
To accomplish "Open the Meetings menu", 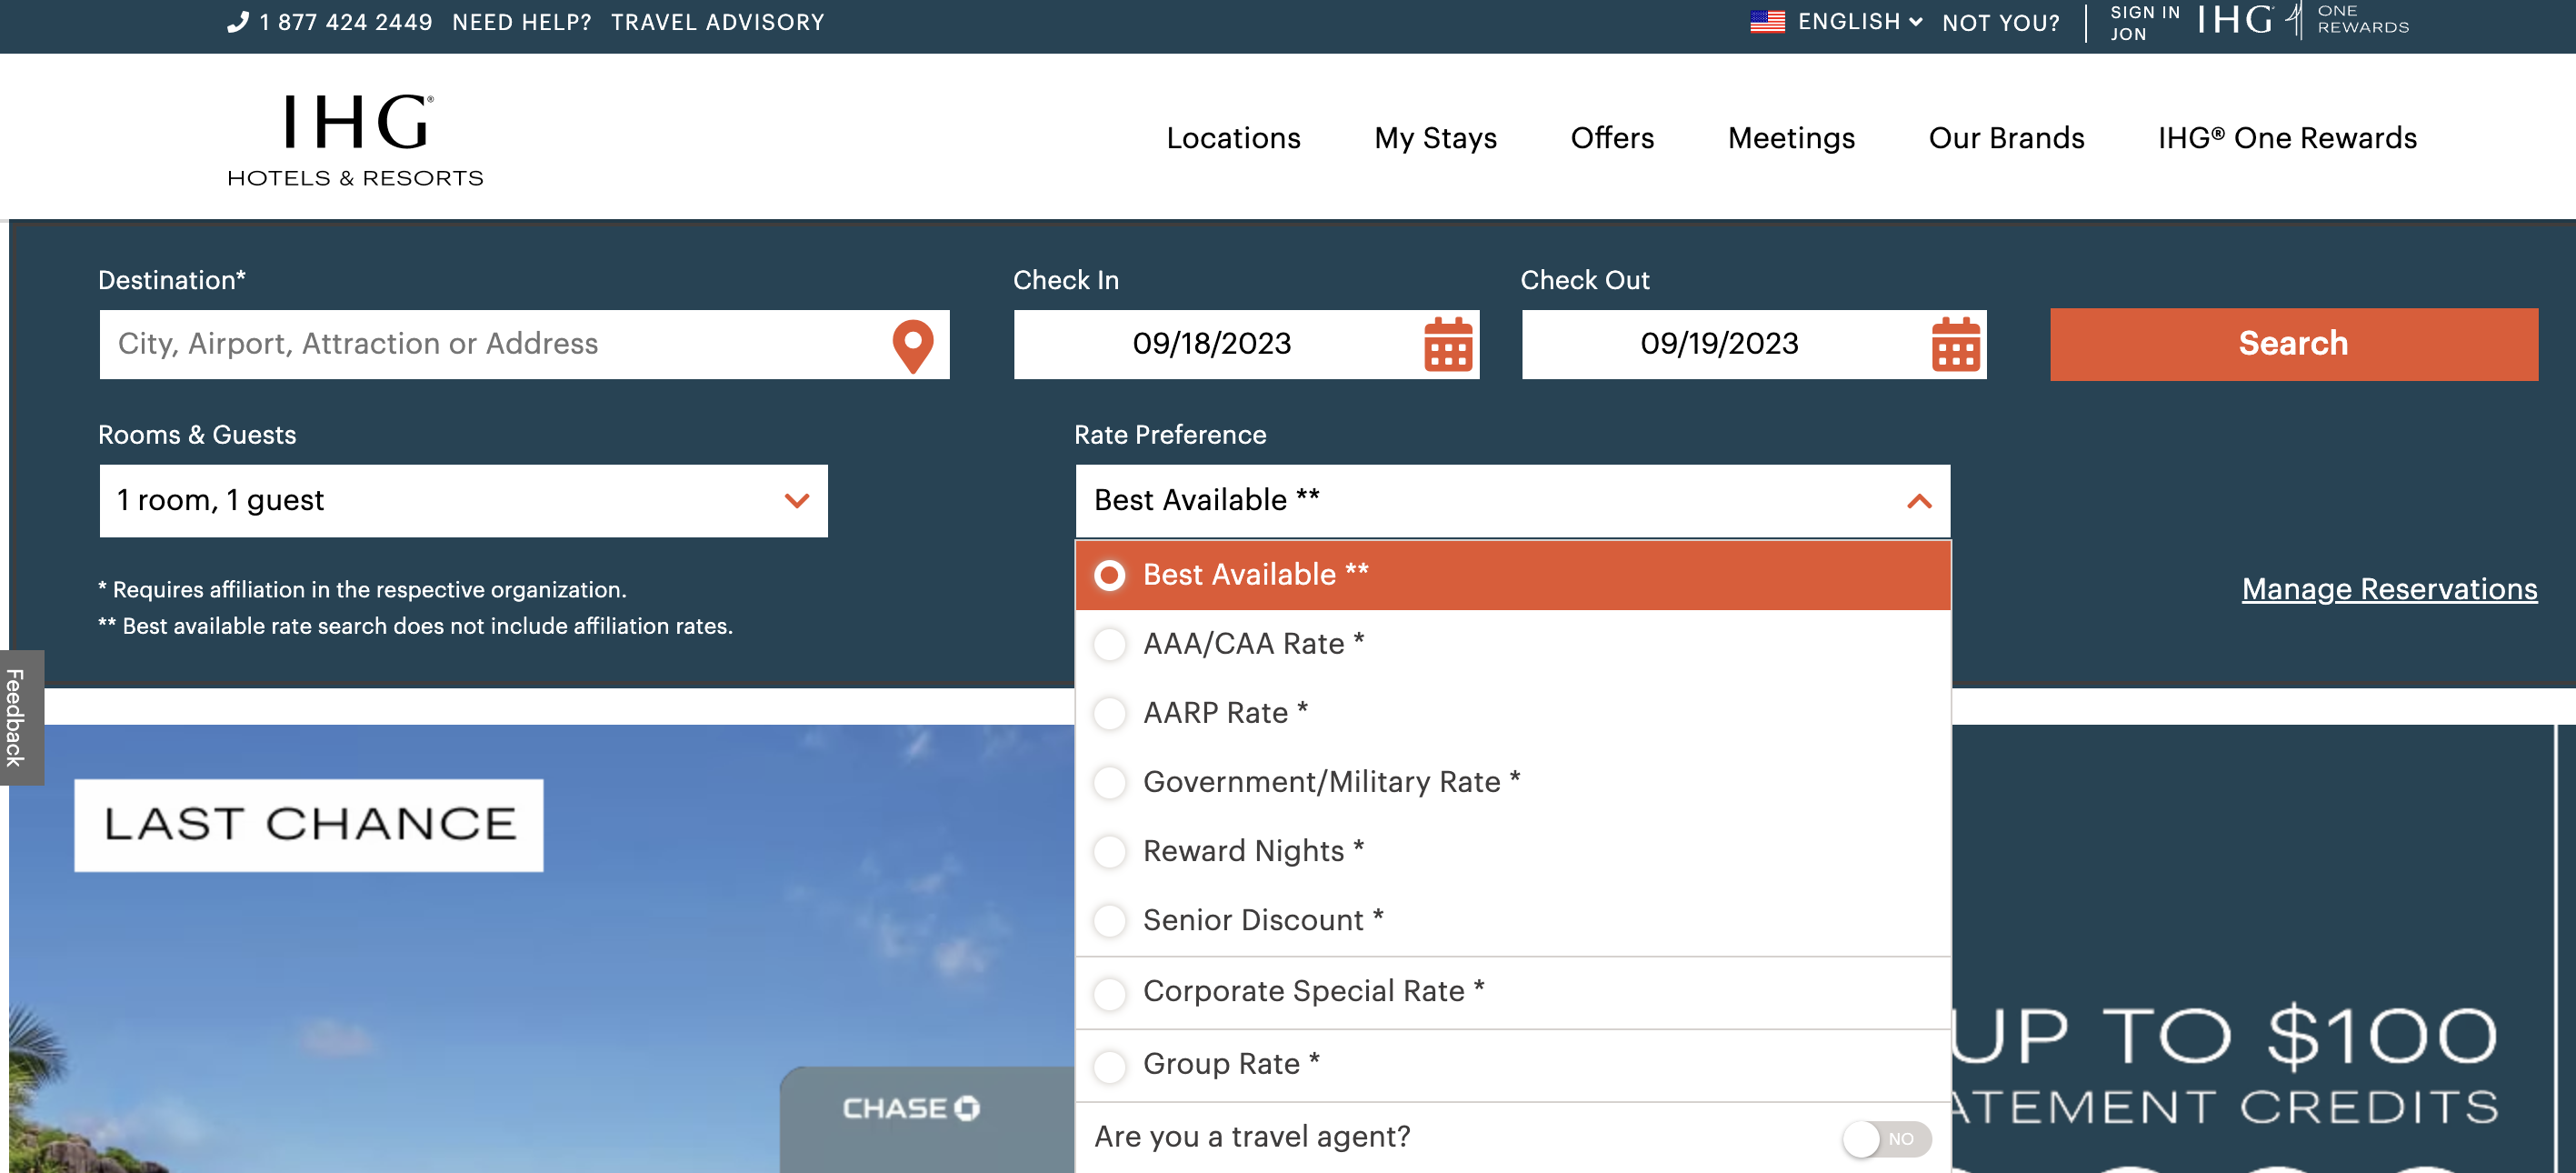I will pyautogui.click(x=1791, y=138).
